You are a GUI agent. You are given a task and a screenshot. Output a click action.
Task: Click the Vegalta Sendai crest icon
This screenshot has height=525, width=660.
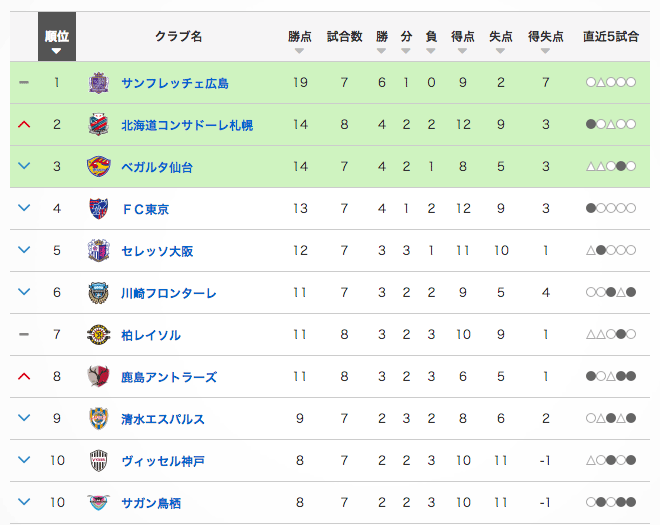[97, 167]
